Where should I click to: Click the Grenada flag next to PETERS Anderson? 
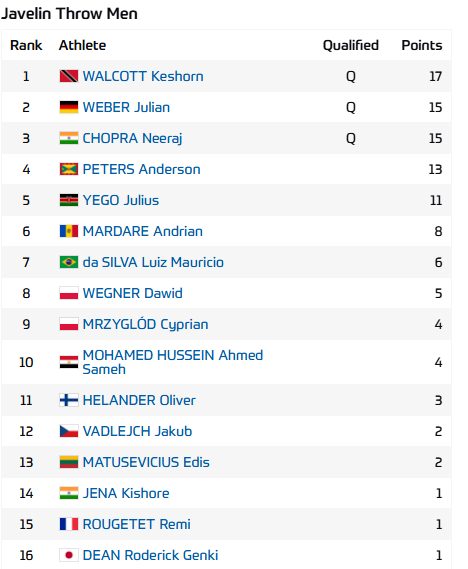[x=69, y=169]
